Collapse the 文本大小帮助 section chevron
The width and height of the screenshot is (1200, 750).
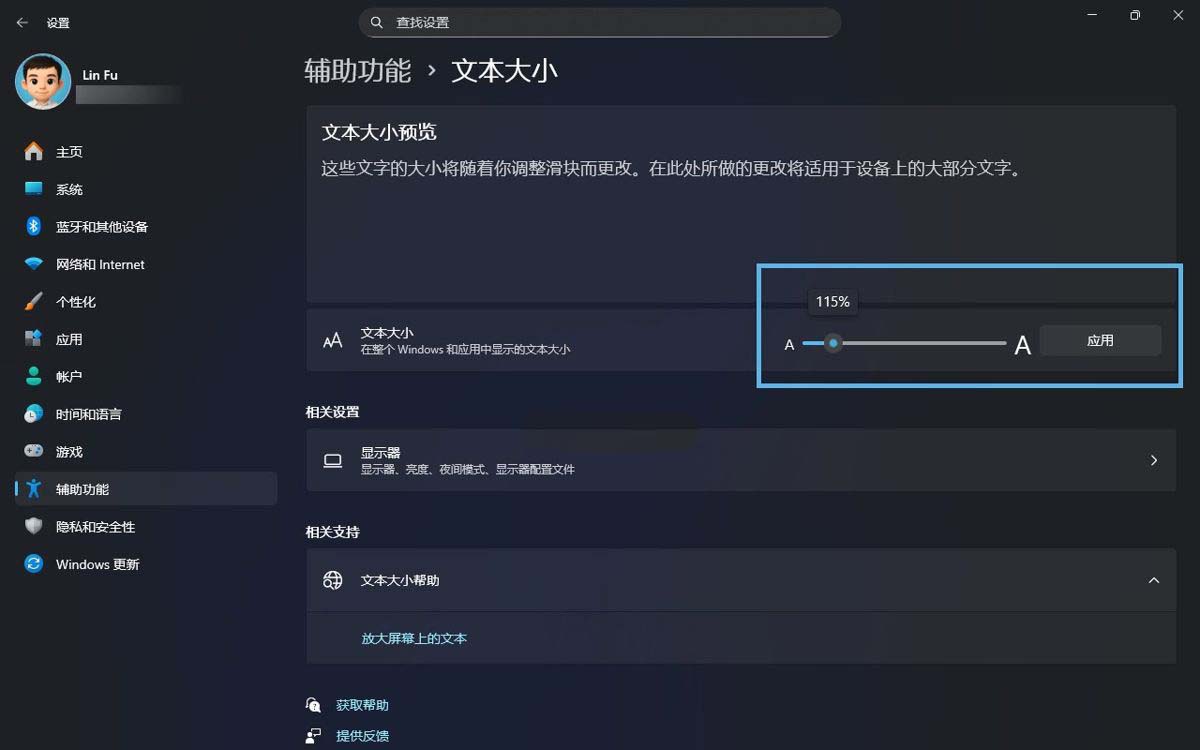[x=1154, y=580]
